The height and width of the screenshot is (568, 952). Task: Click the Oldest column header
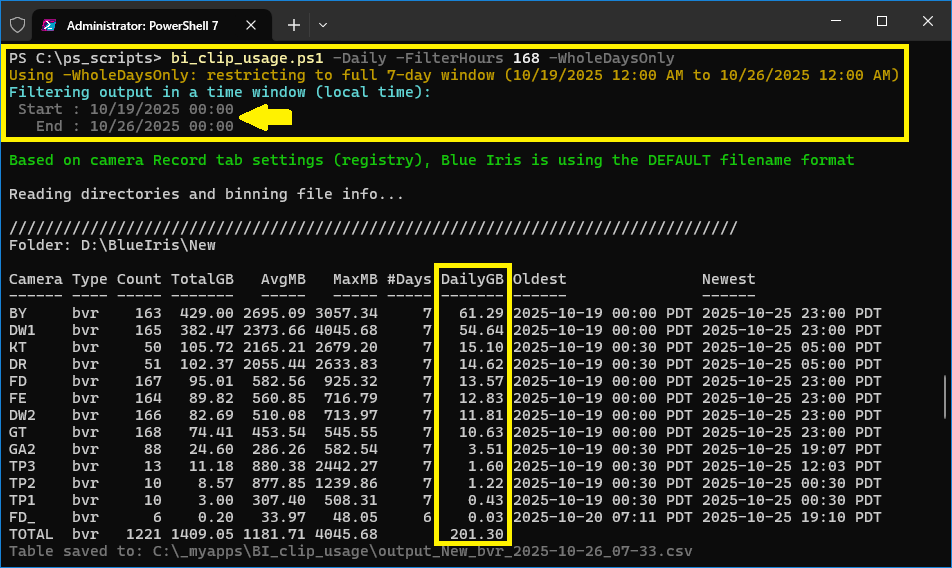[539, 279]
